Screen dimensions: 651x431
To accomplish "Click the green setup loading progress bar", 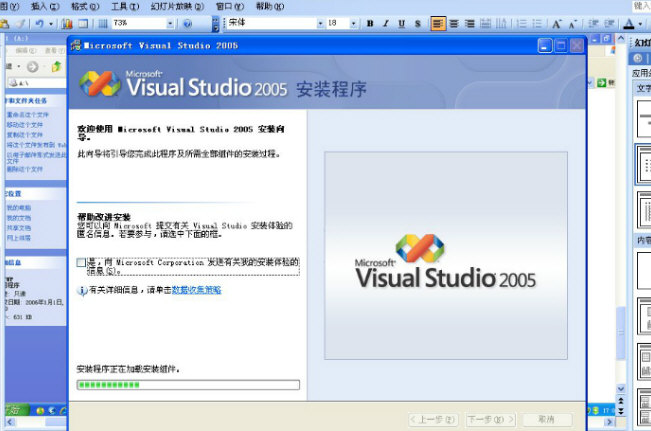I will 188,385.
